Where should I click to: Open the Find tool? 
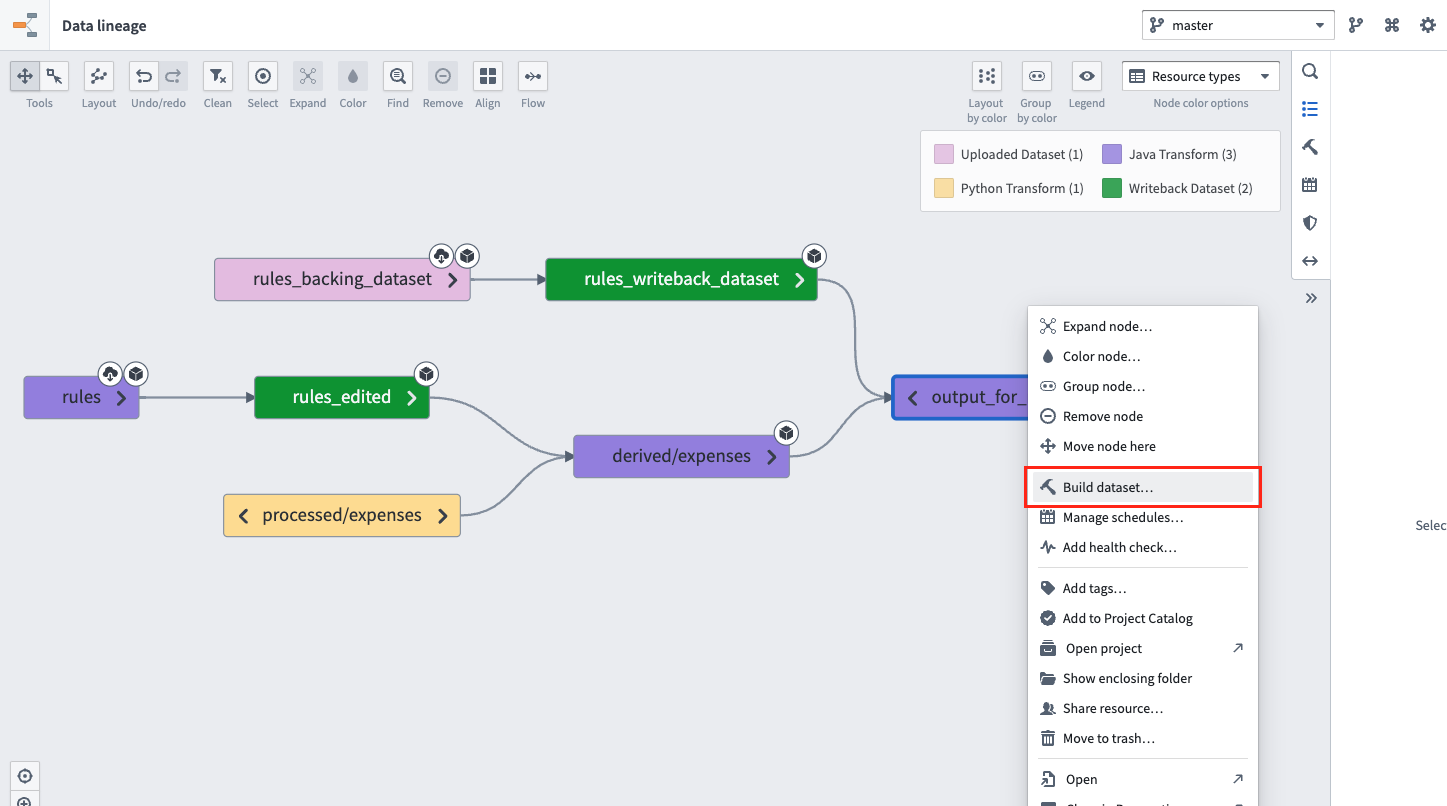[398, 76]
